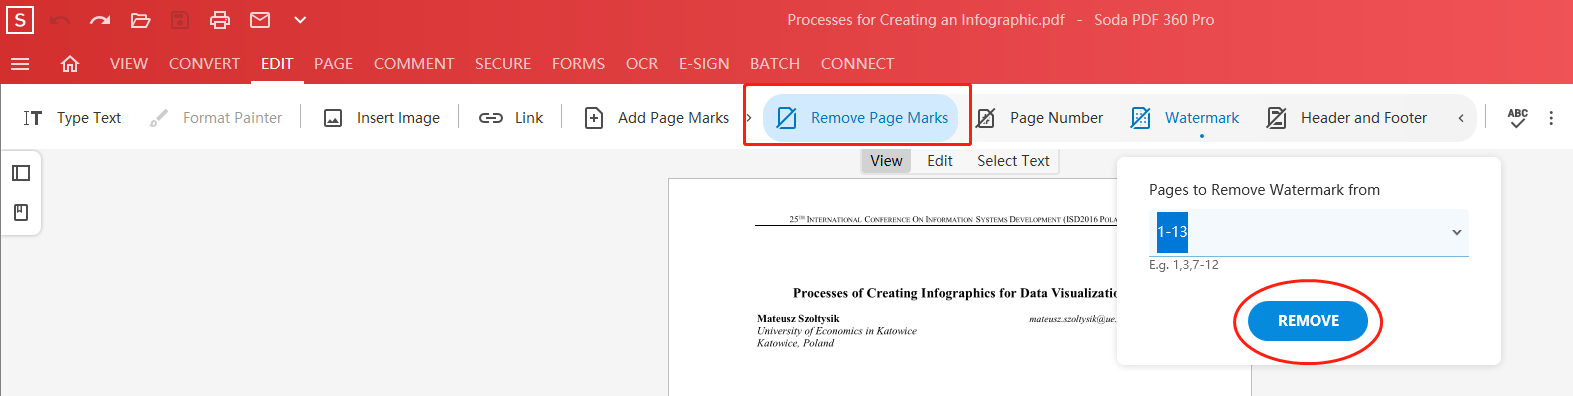This screenshot has height=396, width=1573.
Task: Choose Insert Image tool
Action: pos(382,118)
